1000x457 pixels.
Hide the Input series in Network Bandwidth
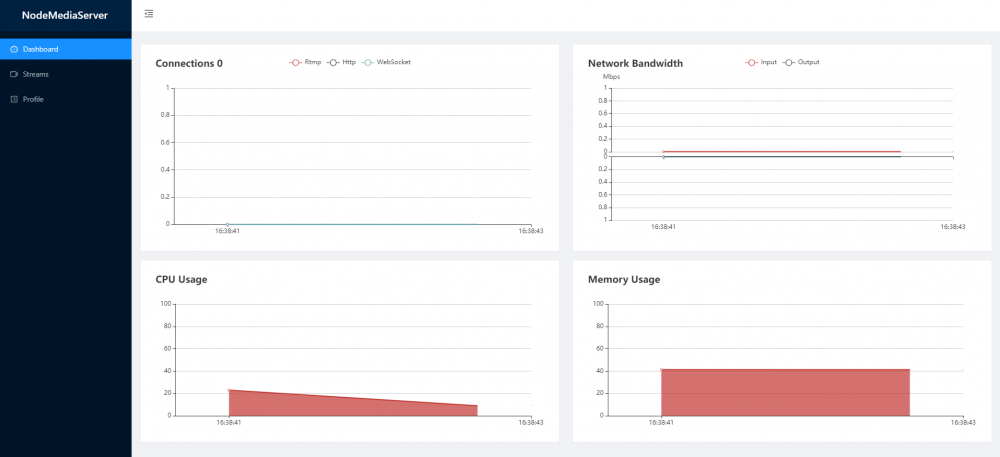pyautogui.click(x=761, y=62)
